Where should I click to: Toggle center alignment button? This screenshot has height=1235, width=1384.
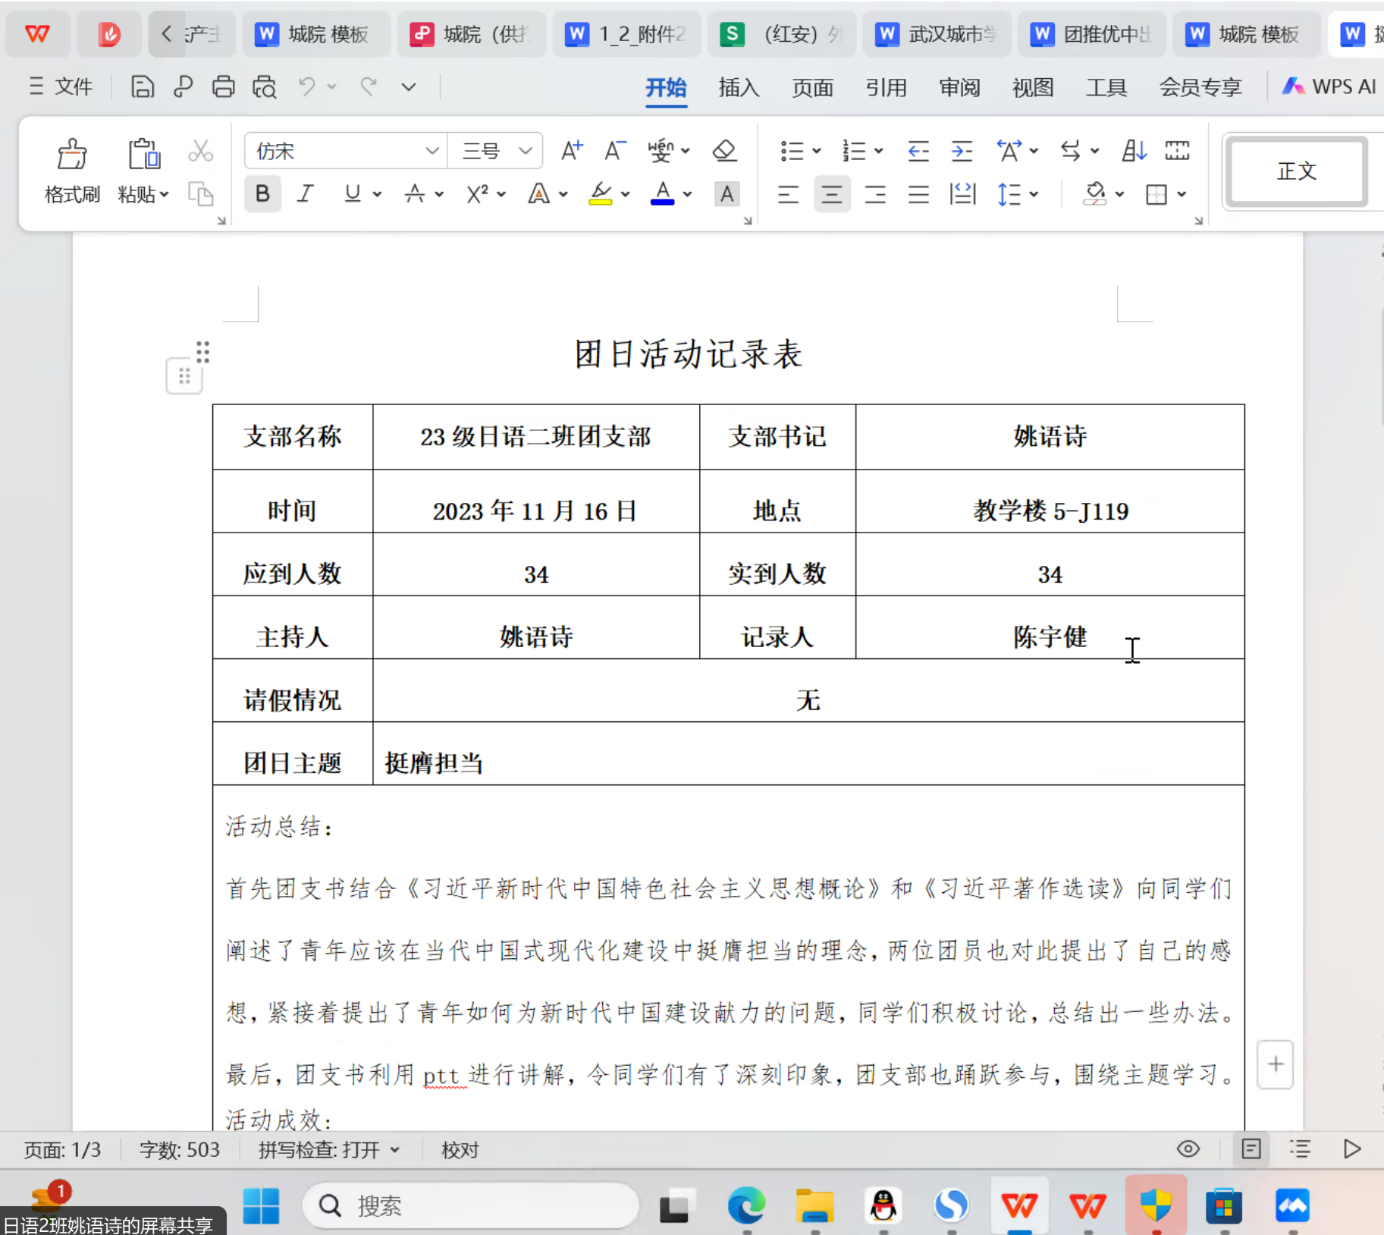(831, 194)
